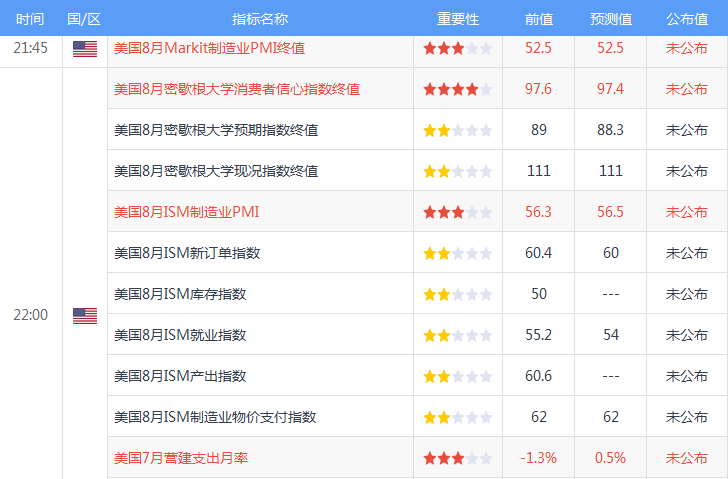Image resolution: width=728 pixels, height=479 pixels.
Task: Click previous value 52.5 for Markit PMI
Action: tap(539, 48)
